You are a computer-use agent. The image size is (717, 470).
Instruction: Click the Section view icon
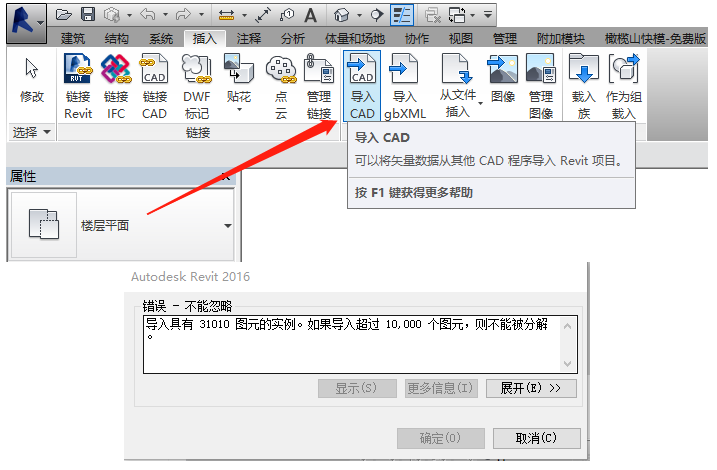(x=377, y=15)
